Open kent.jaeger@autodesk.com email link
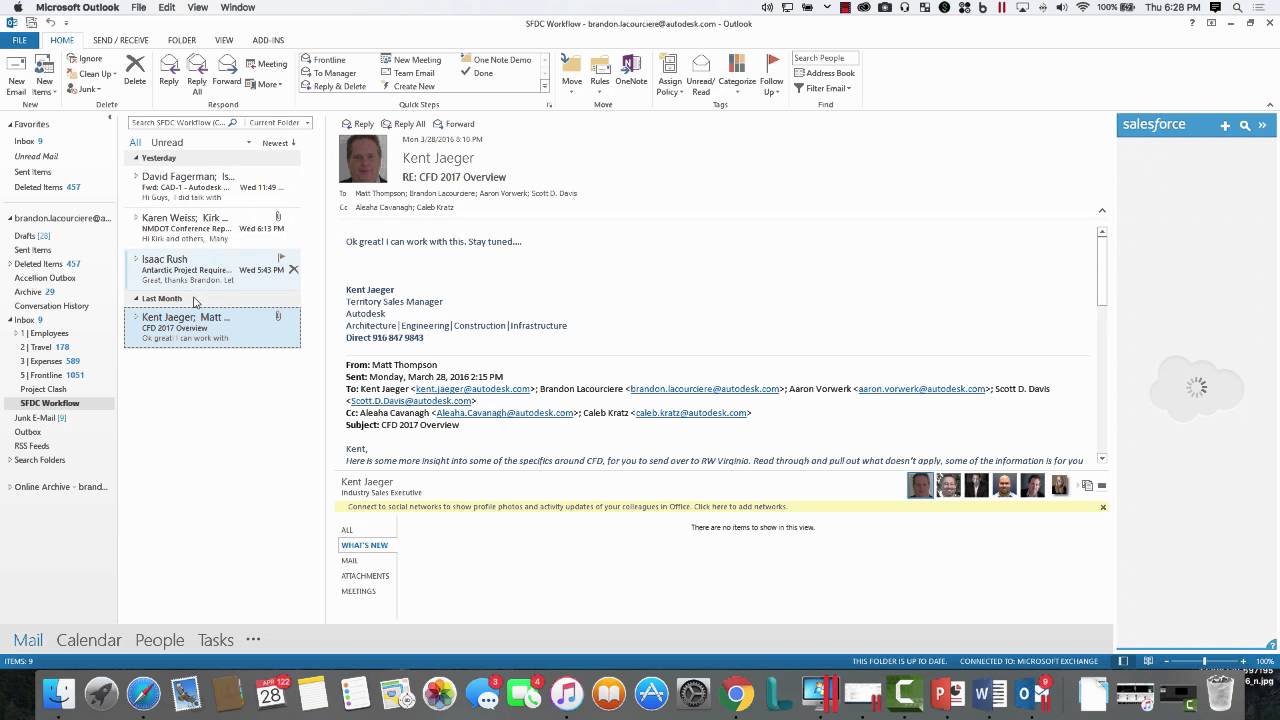The width and height of the screenshot is (1280, 720). pos(473,389)
